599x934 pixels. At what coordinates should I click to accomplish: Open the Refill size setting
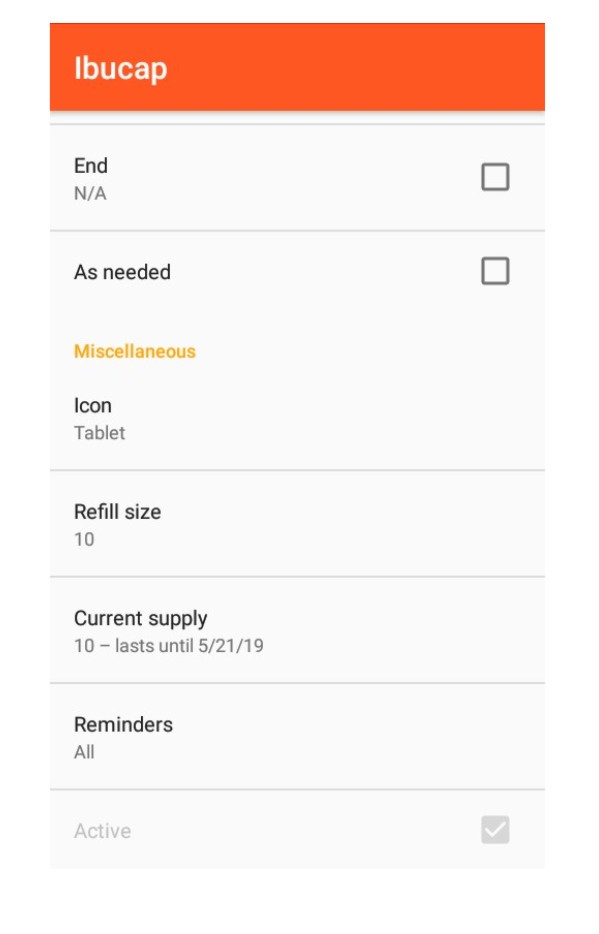click(297, 524)
